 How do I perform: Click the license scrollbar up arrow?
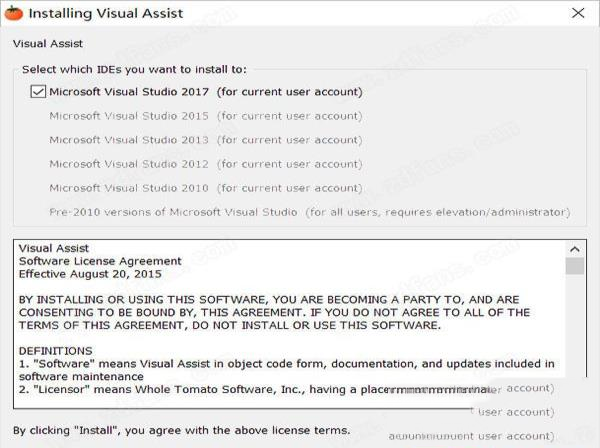(574, 248)
